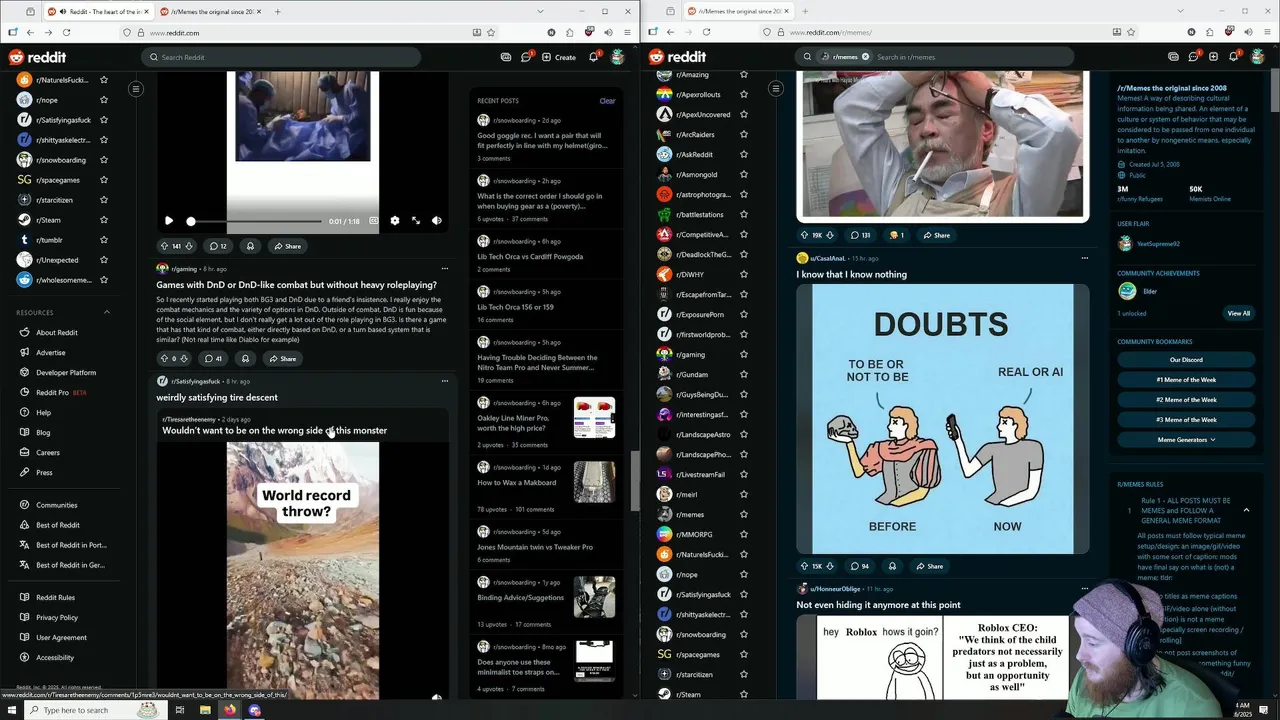Open #1 Meme of the Week
This screenshot has width=1280, height=720.
[x=1186, y=380]
